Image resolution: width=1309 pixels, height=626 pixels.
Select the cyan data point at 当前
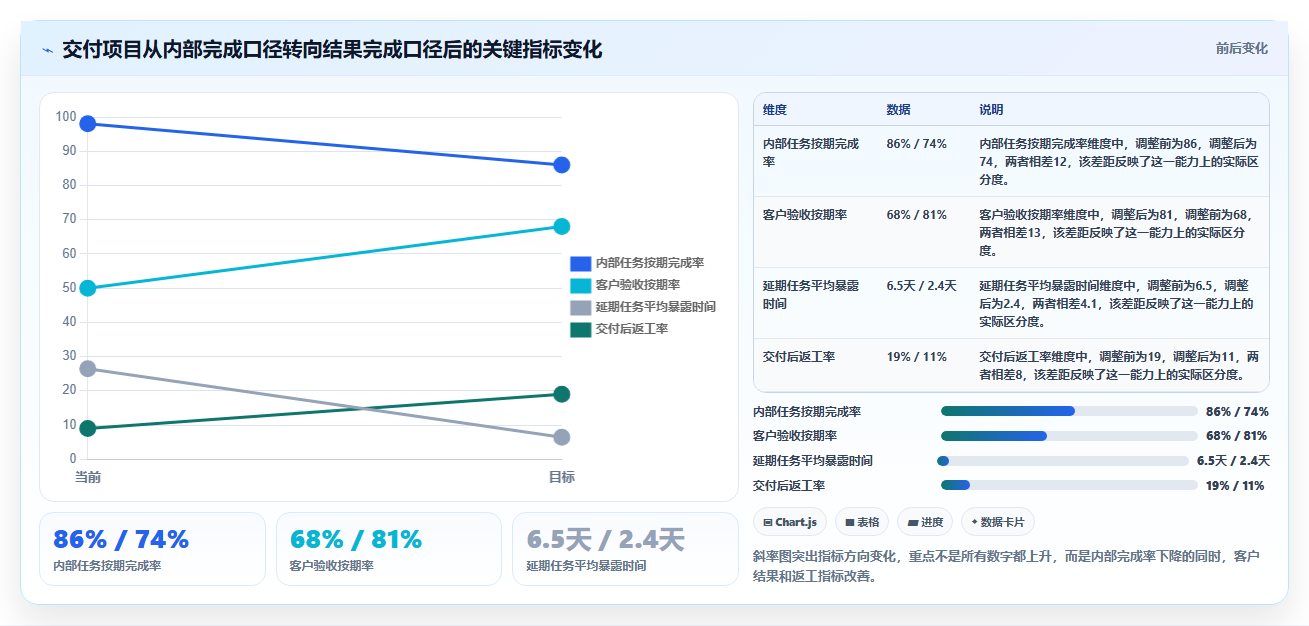tap(88, 288)
